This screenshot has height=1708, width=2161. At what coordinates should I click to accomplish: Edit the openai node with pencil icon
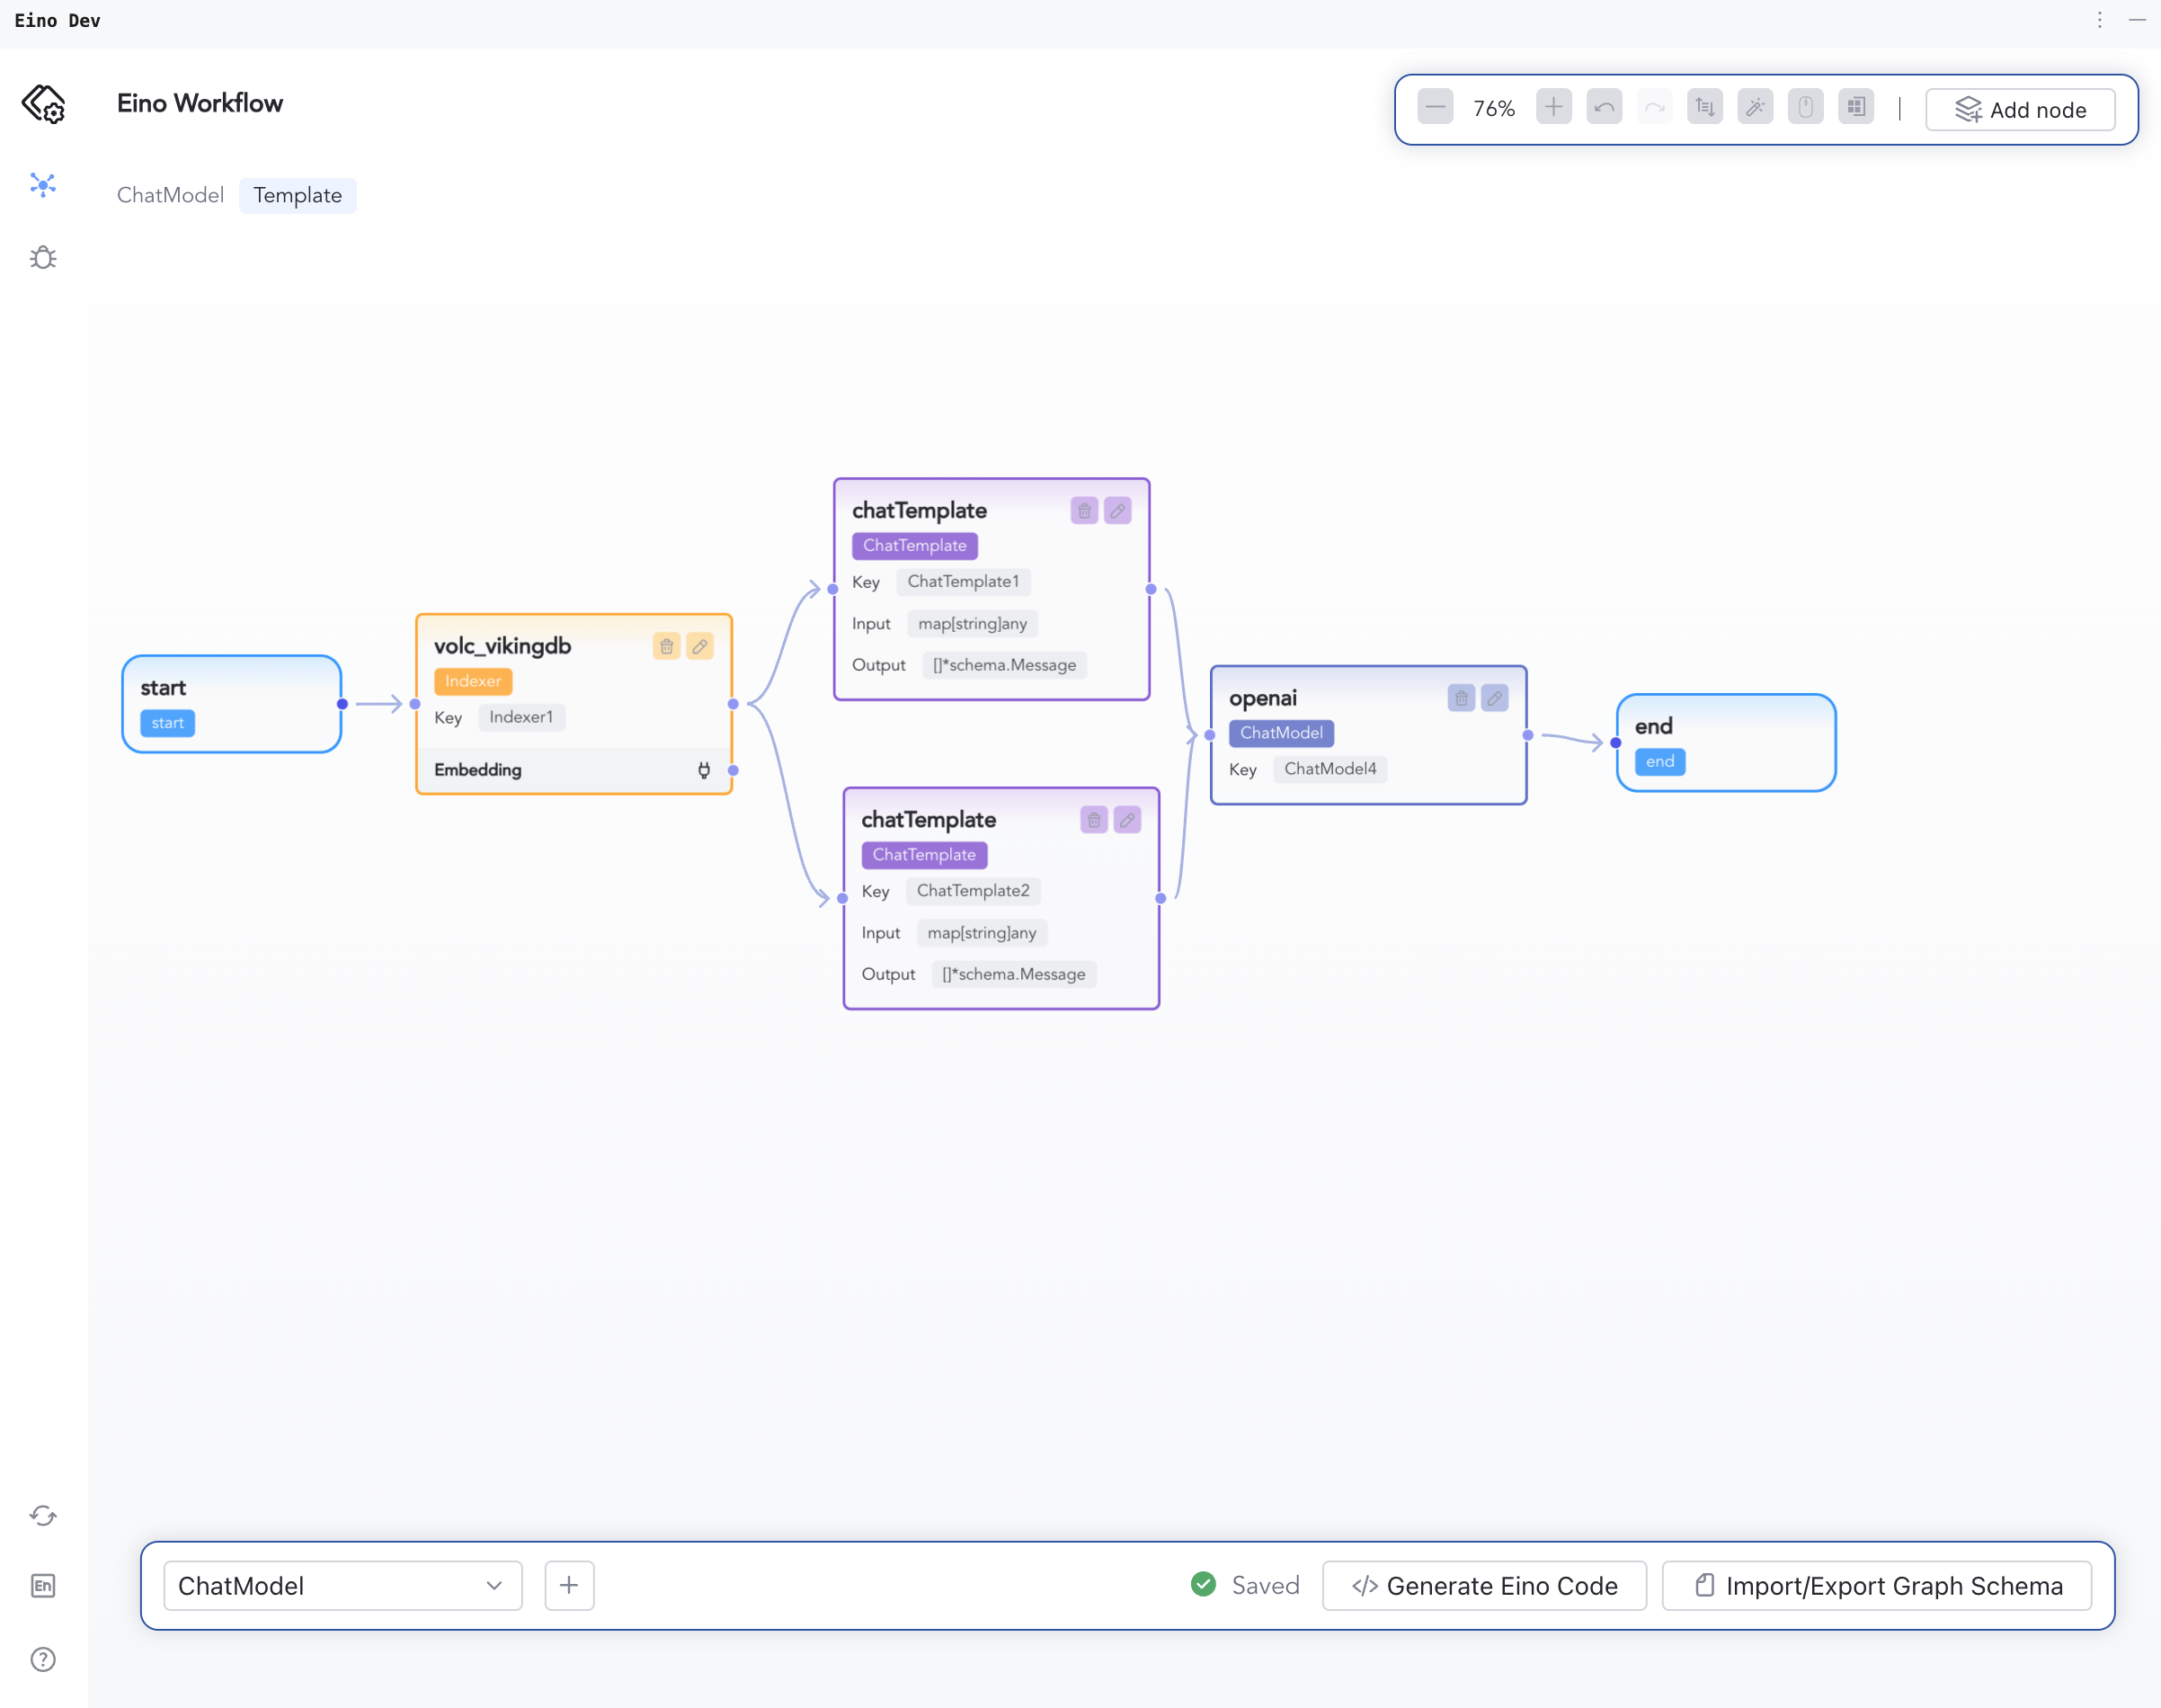[x=1494, y=698]
